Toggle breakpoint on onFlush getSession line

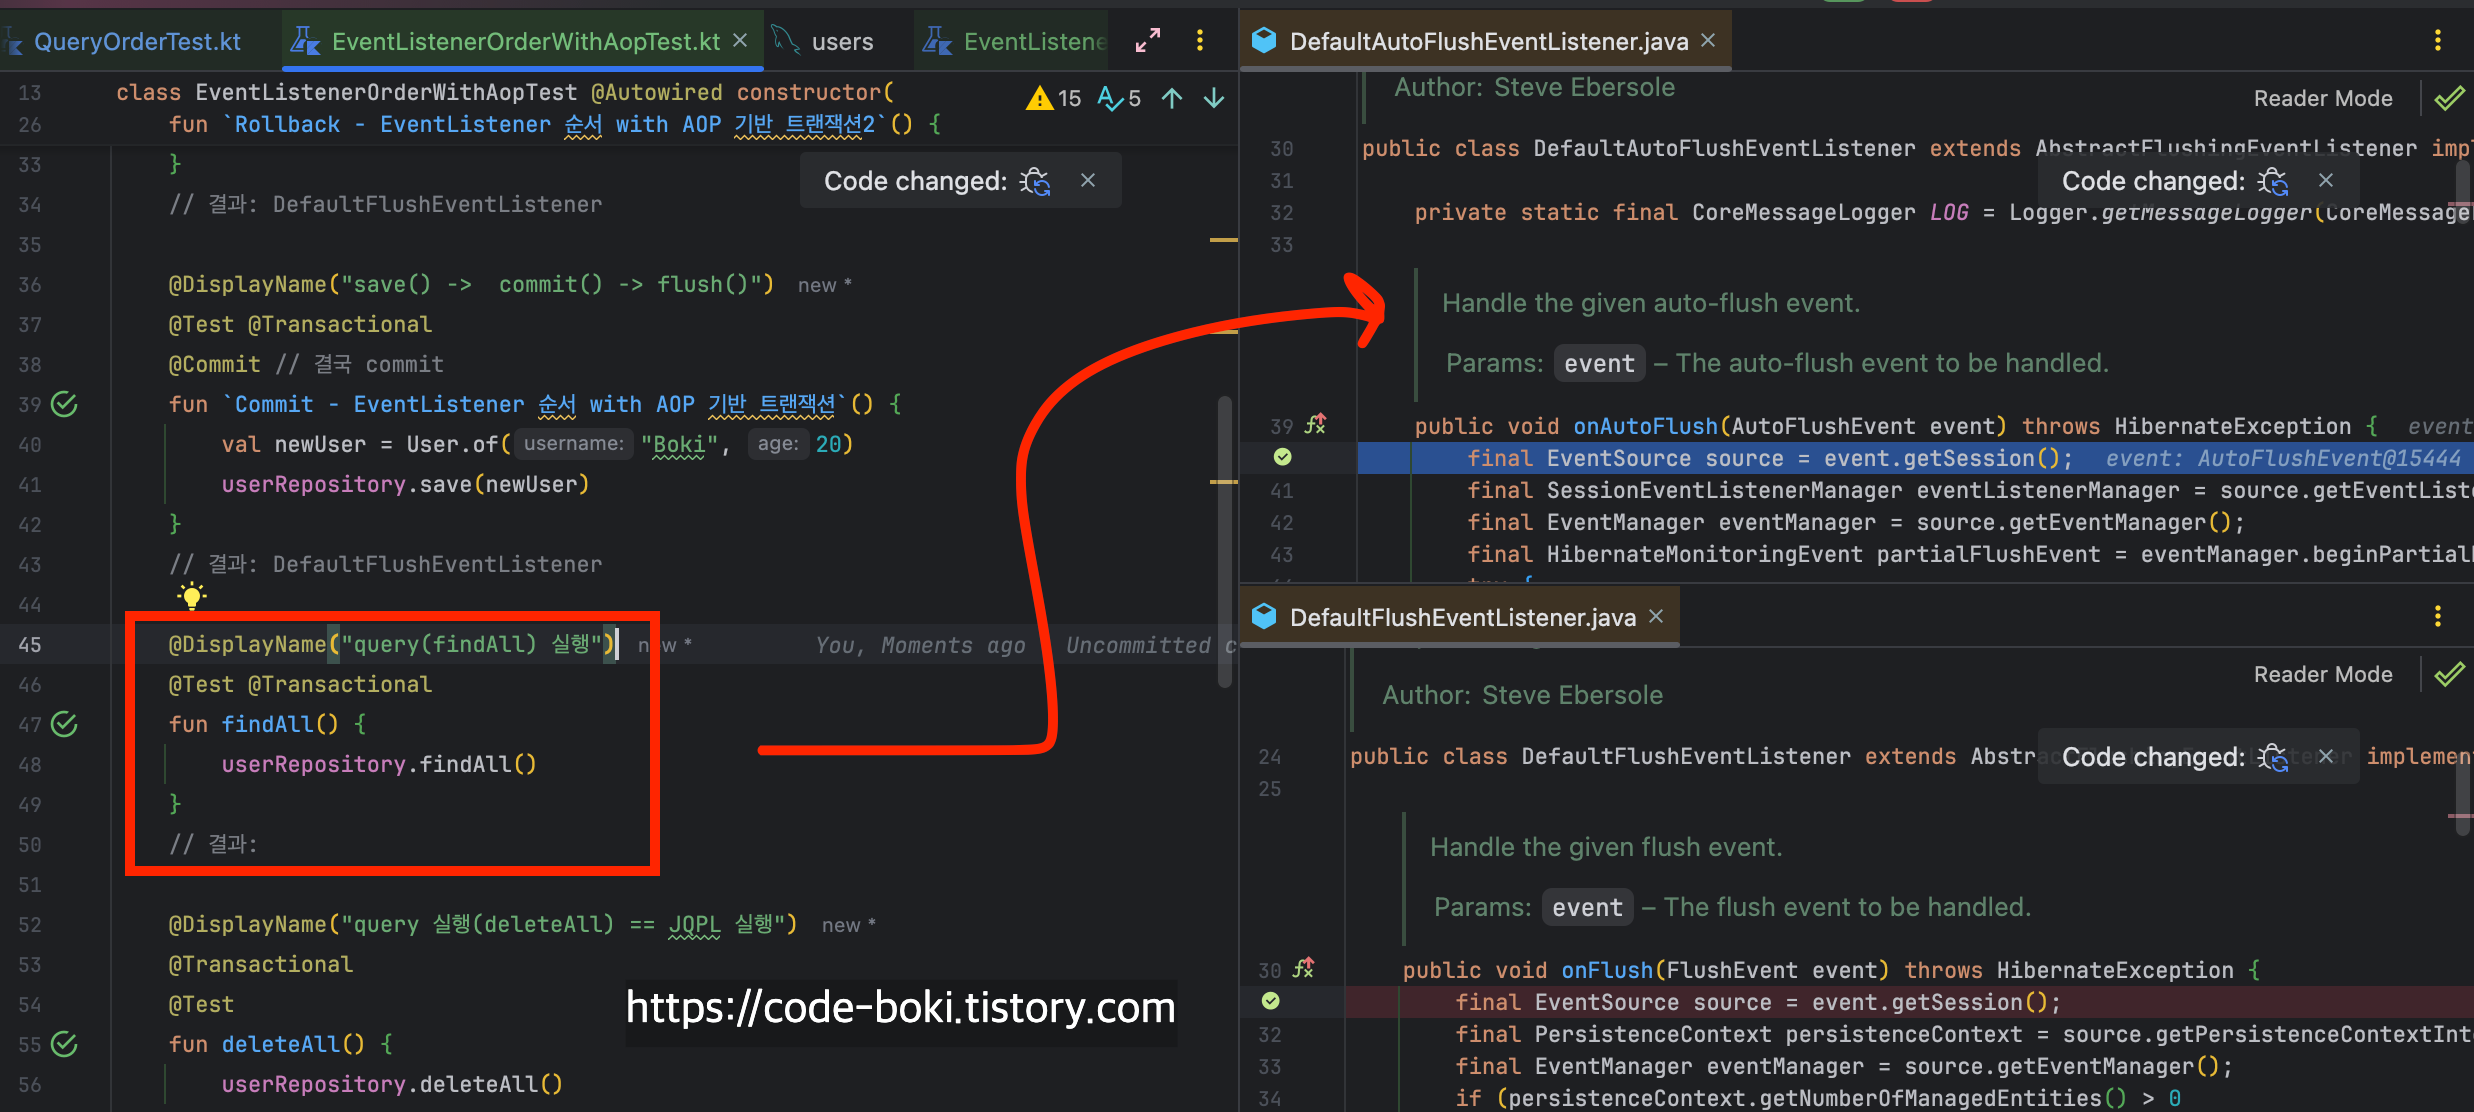(x=1270, y=1001)
